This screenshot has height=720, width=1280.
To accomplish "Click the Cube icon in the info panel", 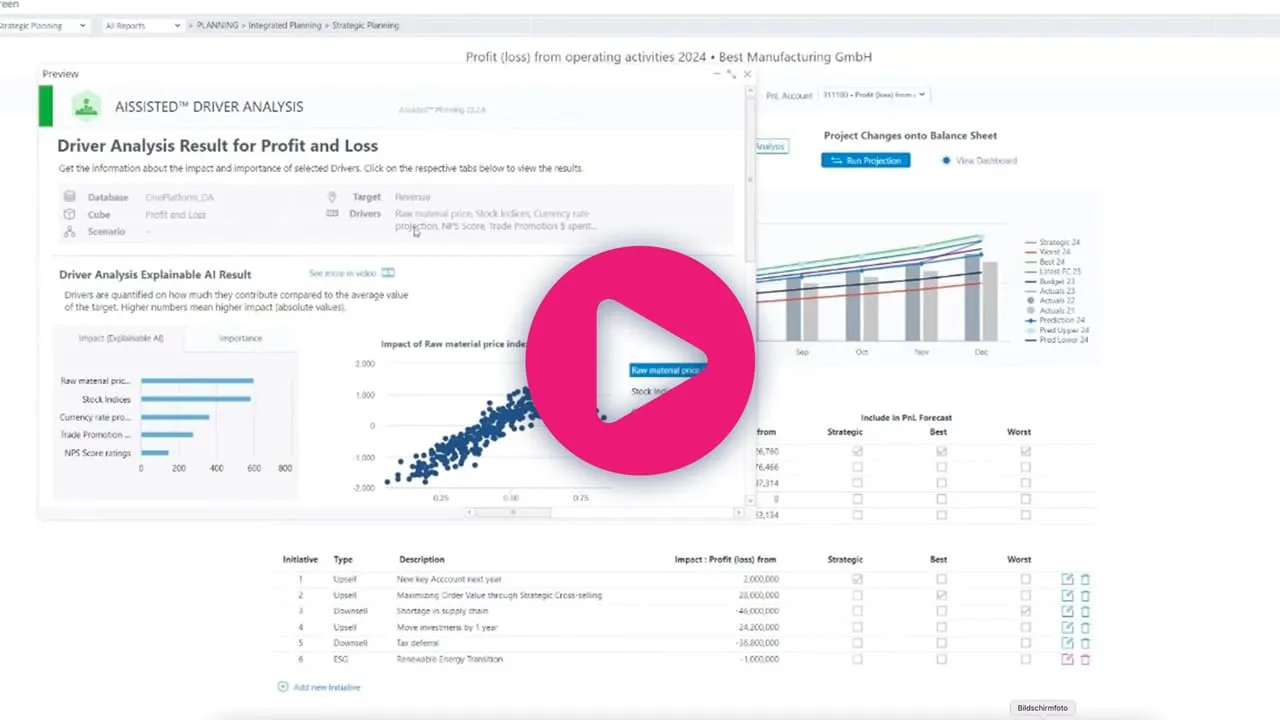I will tap(69, 214).
